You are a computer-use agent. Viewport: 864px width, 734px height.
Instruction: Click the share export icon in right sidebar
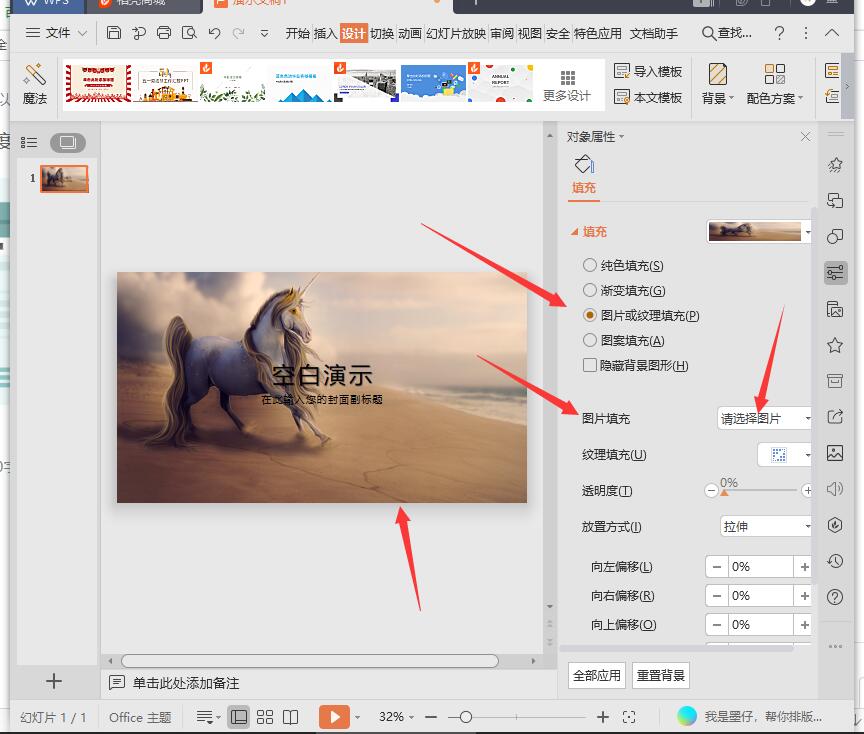[x=835, y=417]
